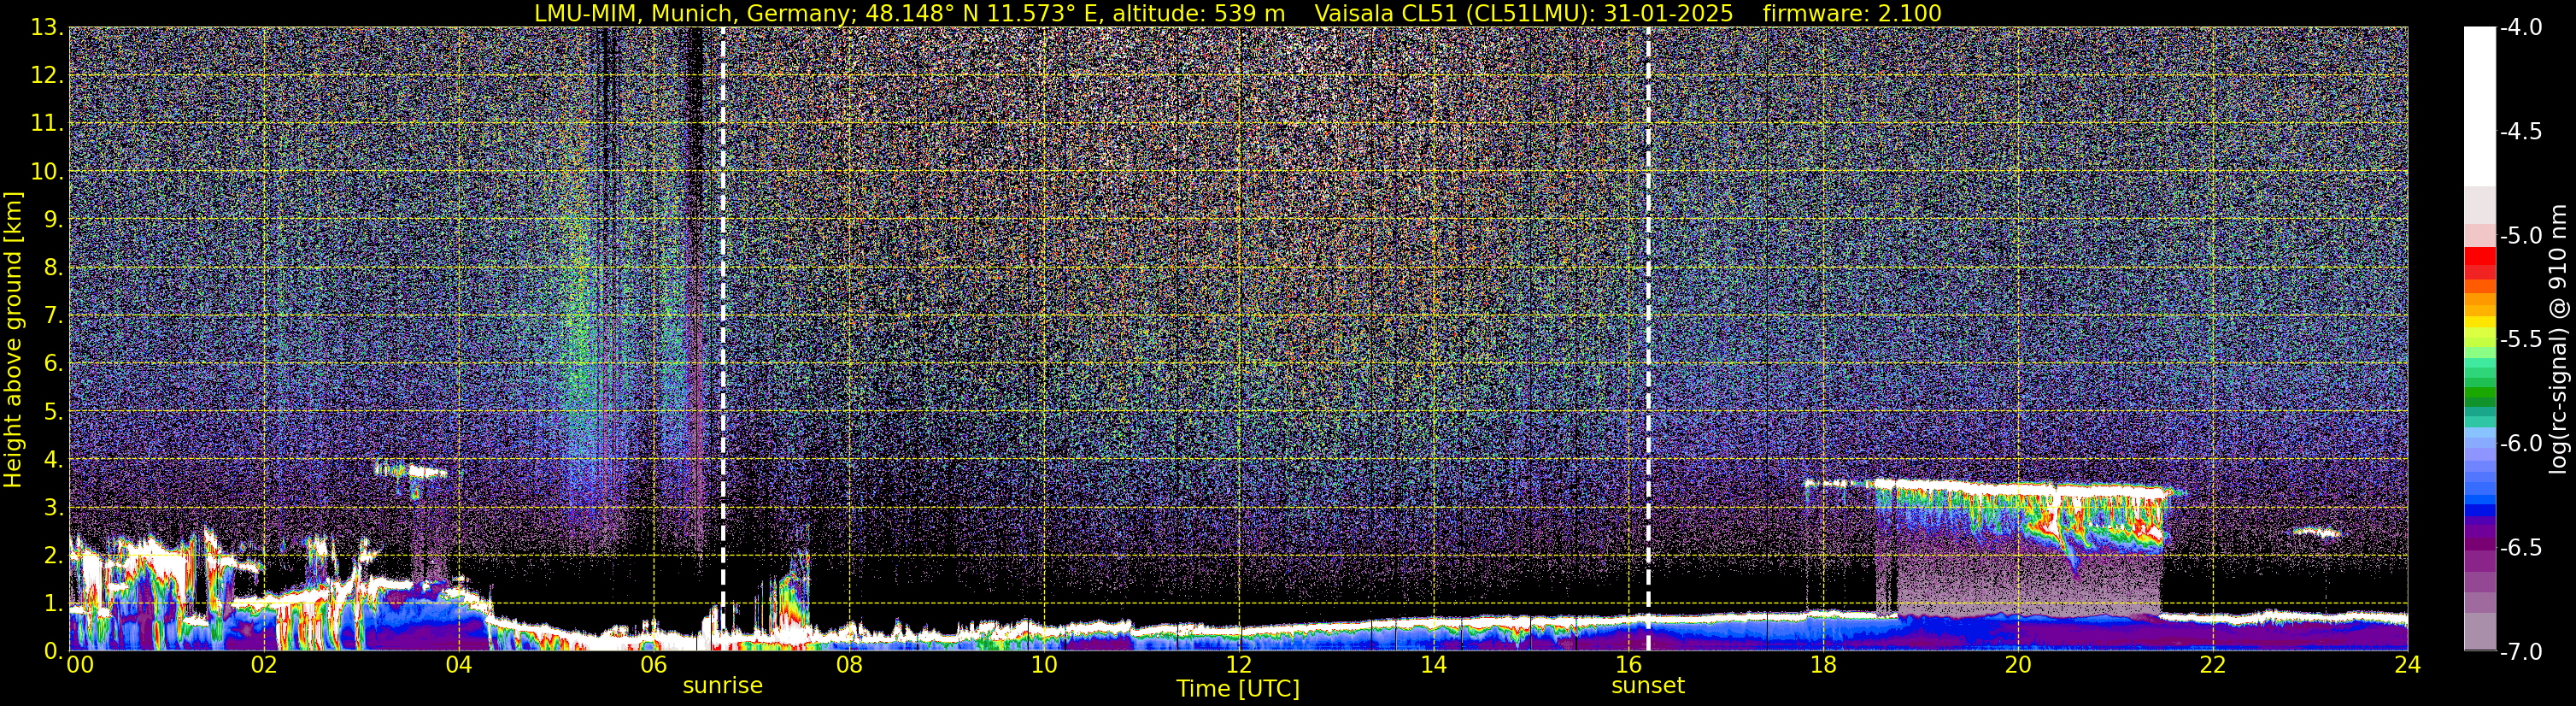Image resolution: width=2576 pixels, height=706 pixels.
Task: Click the colorbar label 'log(rc-signal) @ 910 nm'
Action: click(x=2558, y=339)
